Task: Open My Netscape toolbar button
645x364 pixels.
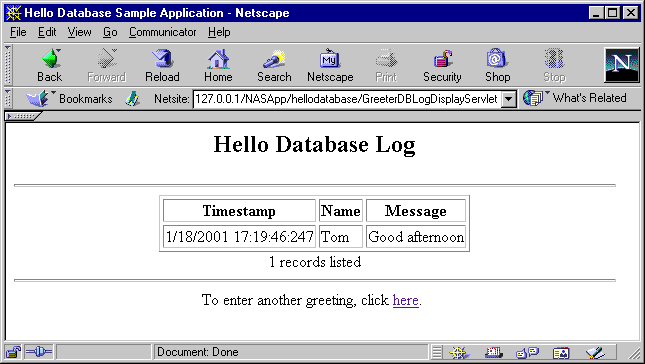Action: [330, 65]
